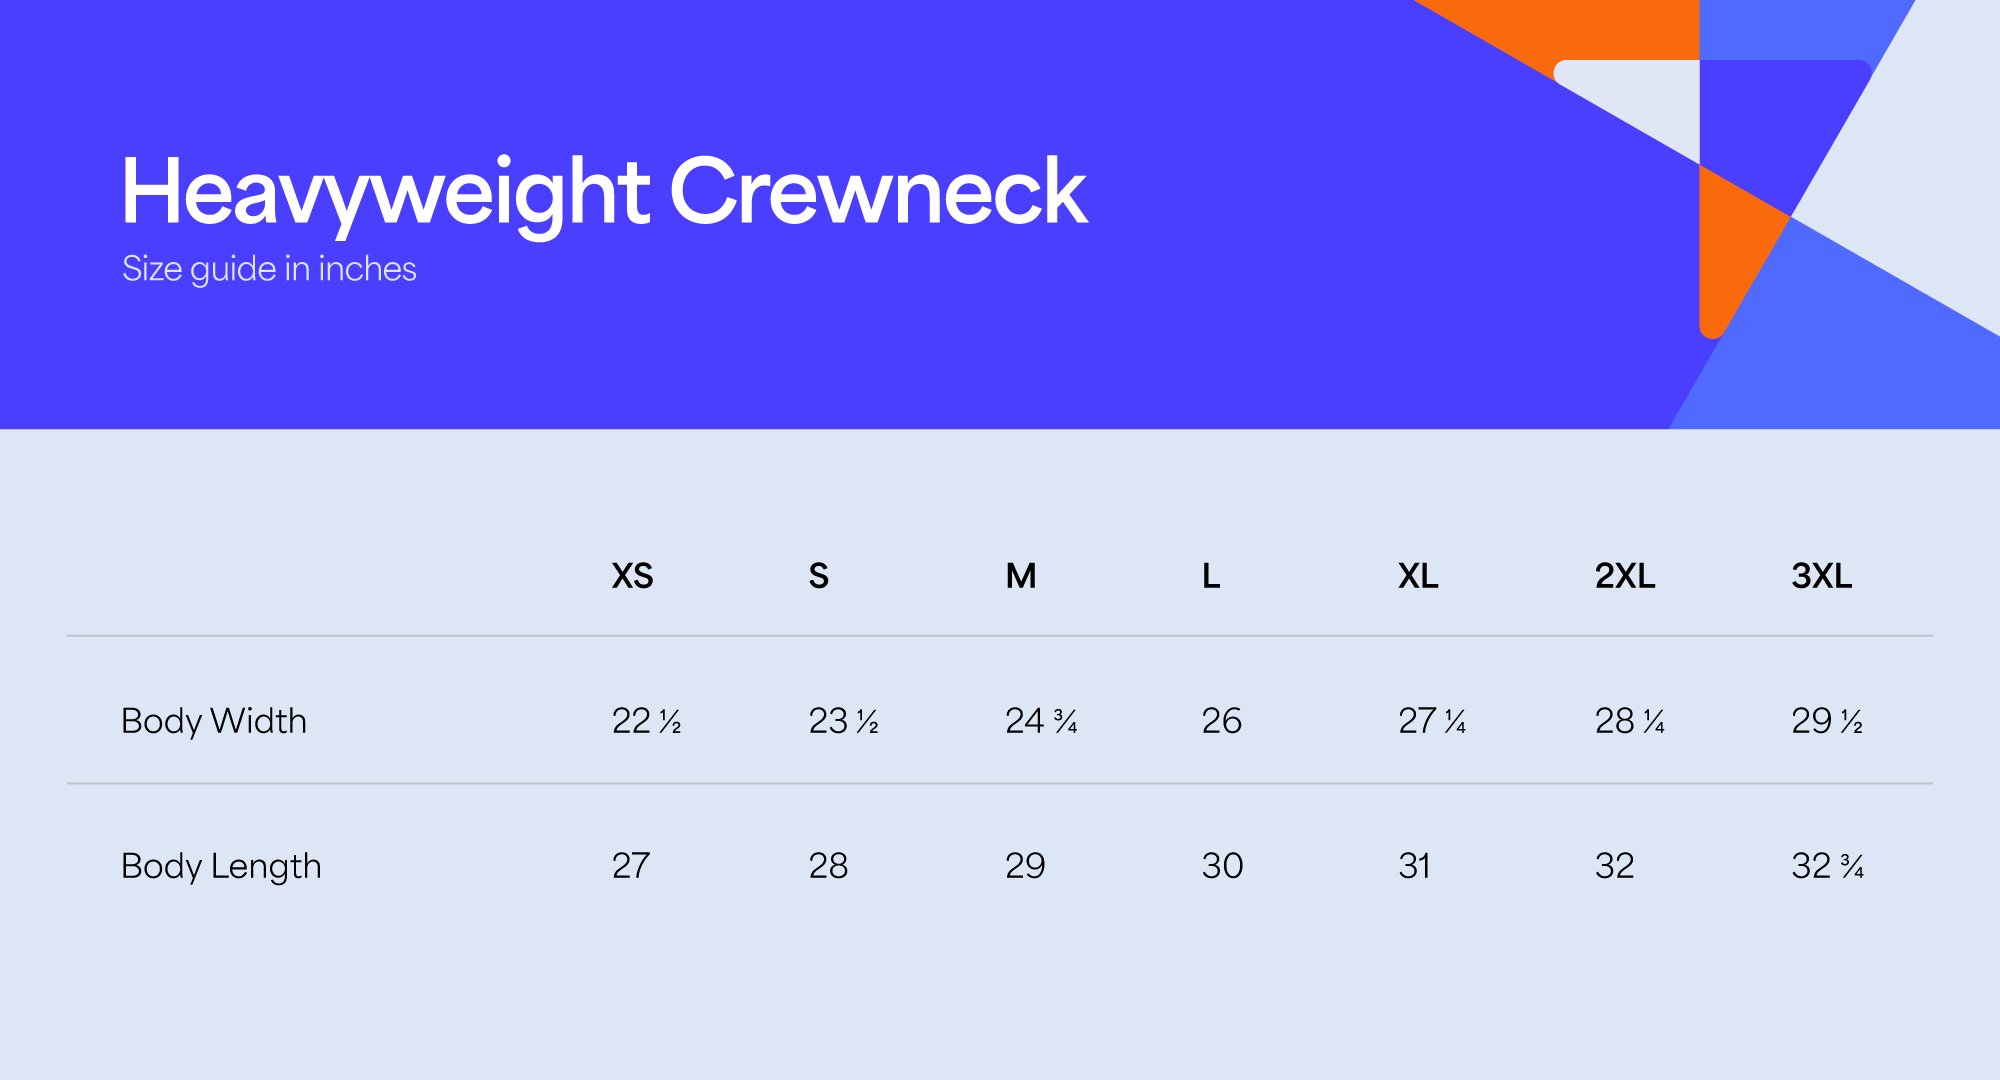2000x1080 pixels.
Task: Select the XL column header
Action: [x=1418, y=576]
